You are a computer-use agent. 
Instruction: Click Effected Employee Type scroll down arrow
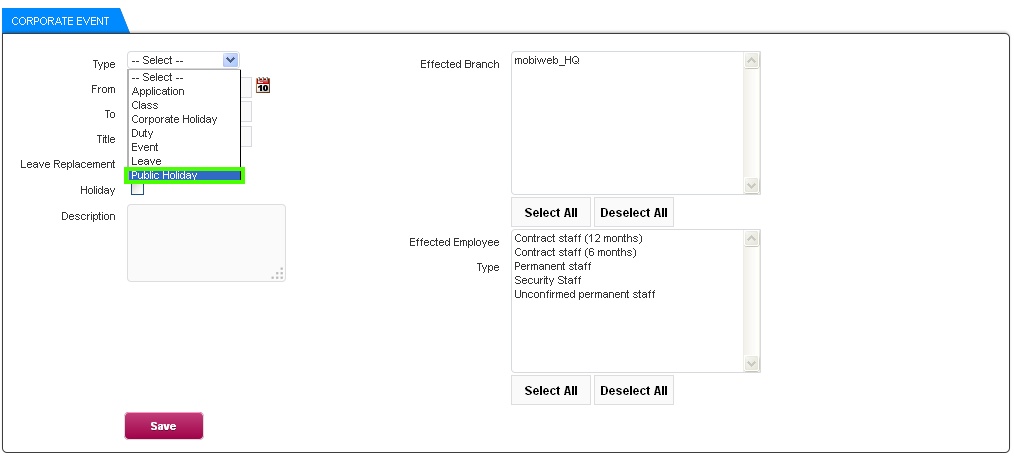(751, 363)
